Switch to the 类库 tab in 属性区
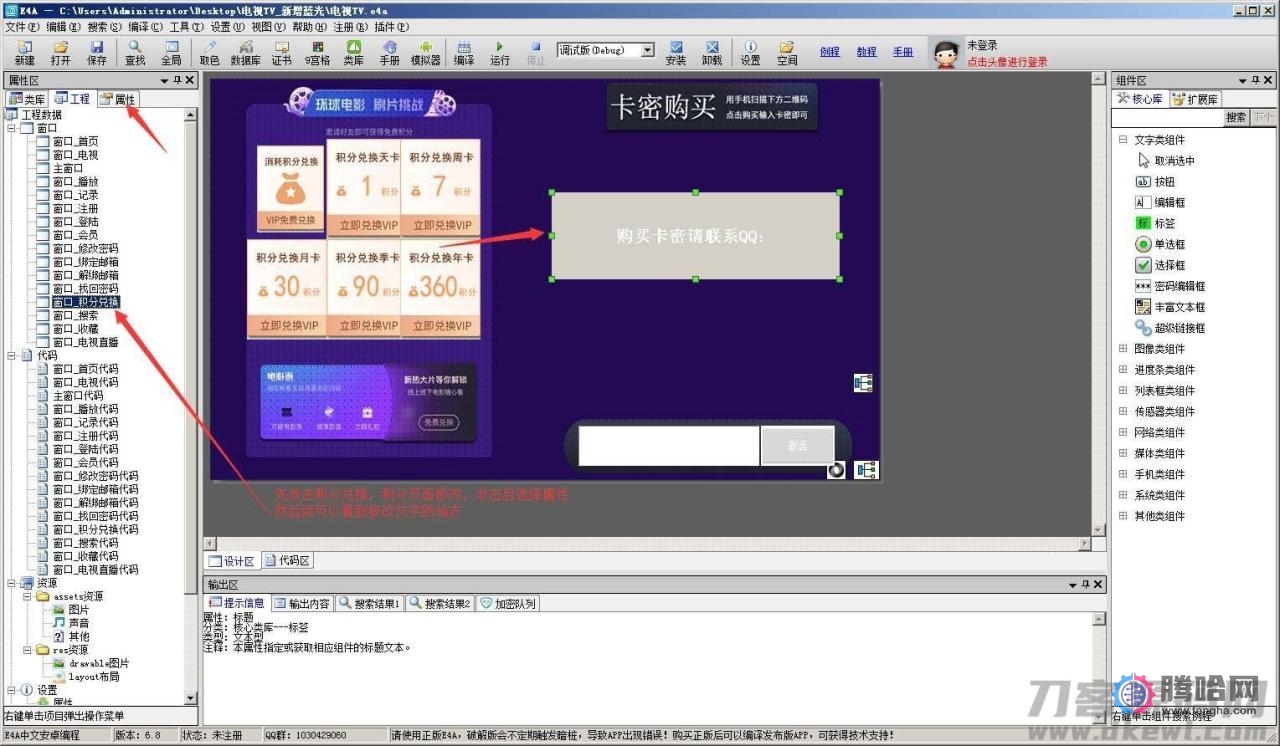Screen dimensions: 1280x746 27,99
